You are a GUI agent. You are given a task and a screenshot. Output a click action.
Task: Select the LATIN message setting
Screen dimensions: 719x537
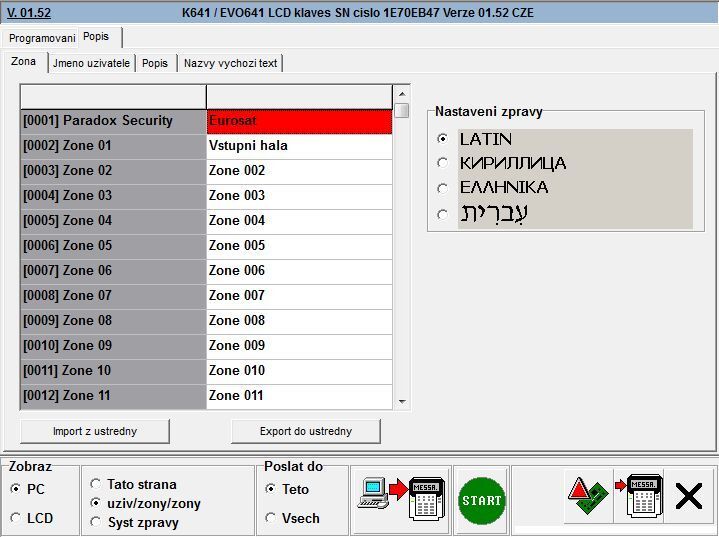pos(443,139)
